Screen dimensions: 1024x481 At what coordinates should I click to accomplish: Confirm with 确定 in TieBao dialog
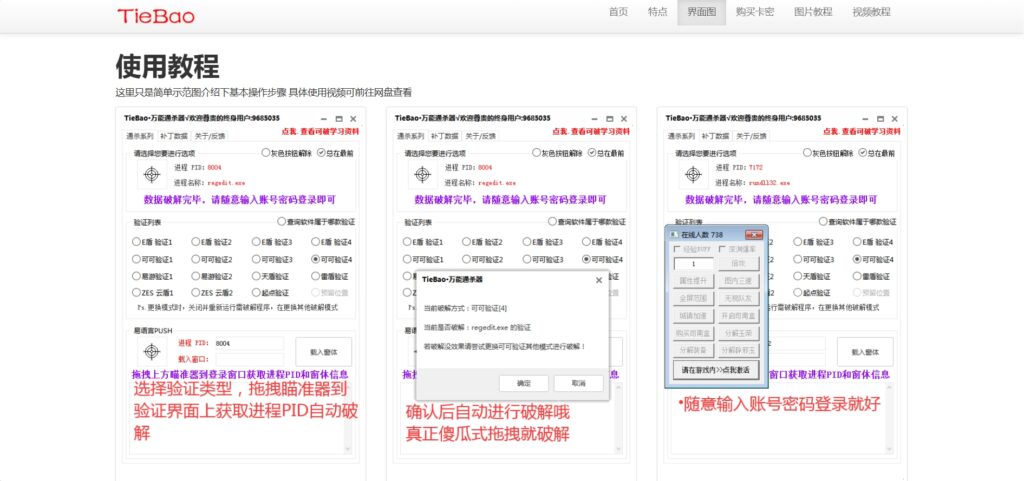524,383
